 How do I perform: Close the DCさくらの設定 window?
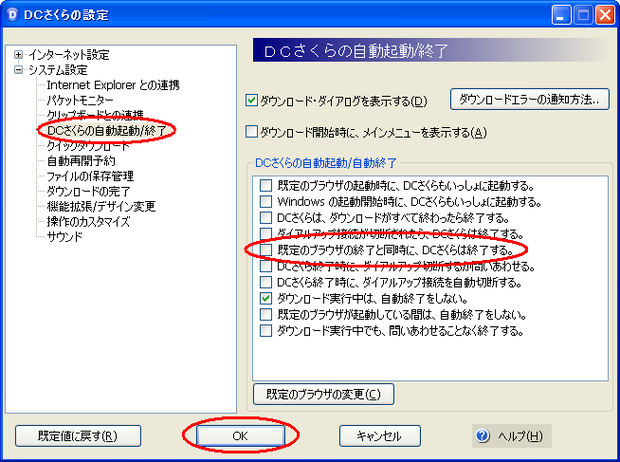[605, 15]
